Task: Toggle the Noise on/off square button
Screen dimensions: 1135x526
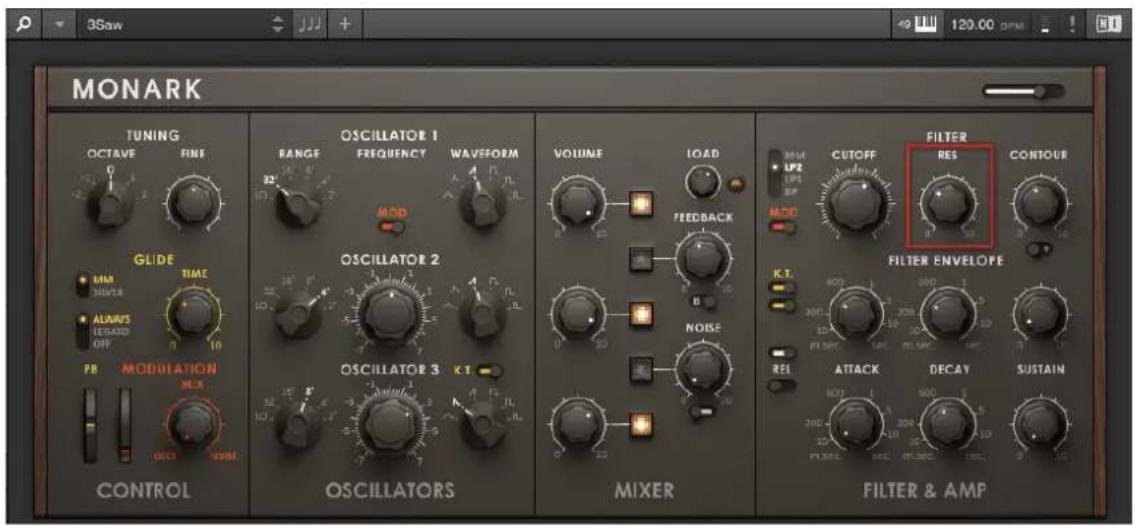Action: tap(641, 369)
